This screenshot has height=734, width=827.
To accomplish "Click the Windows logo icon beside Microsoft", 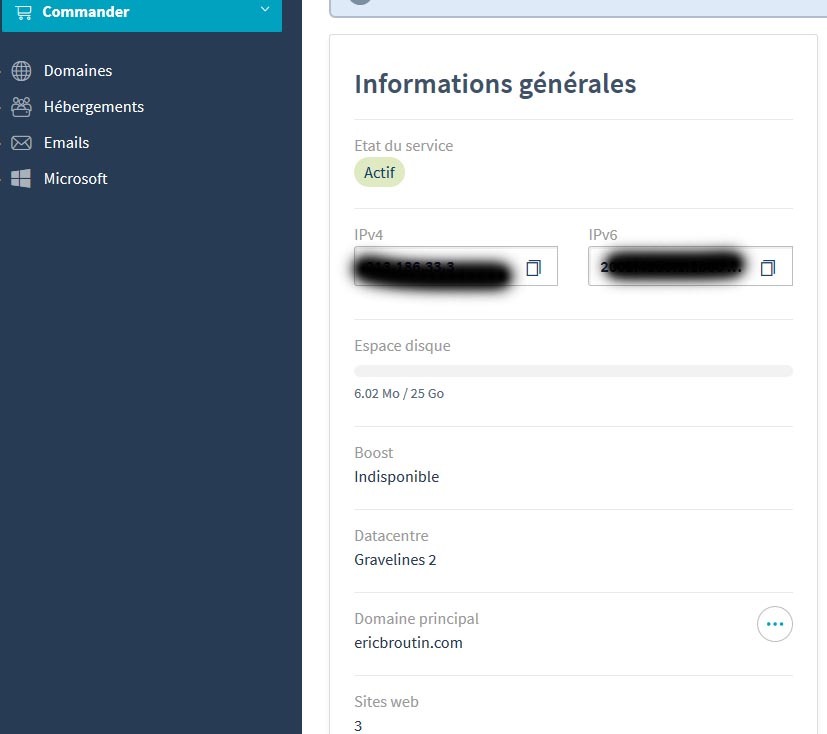I will click(x=21, y=179).
